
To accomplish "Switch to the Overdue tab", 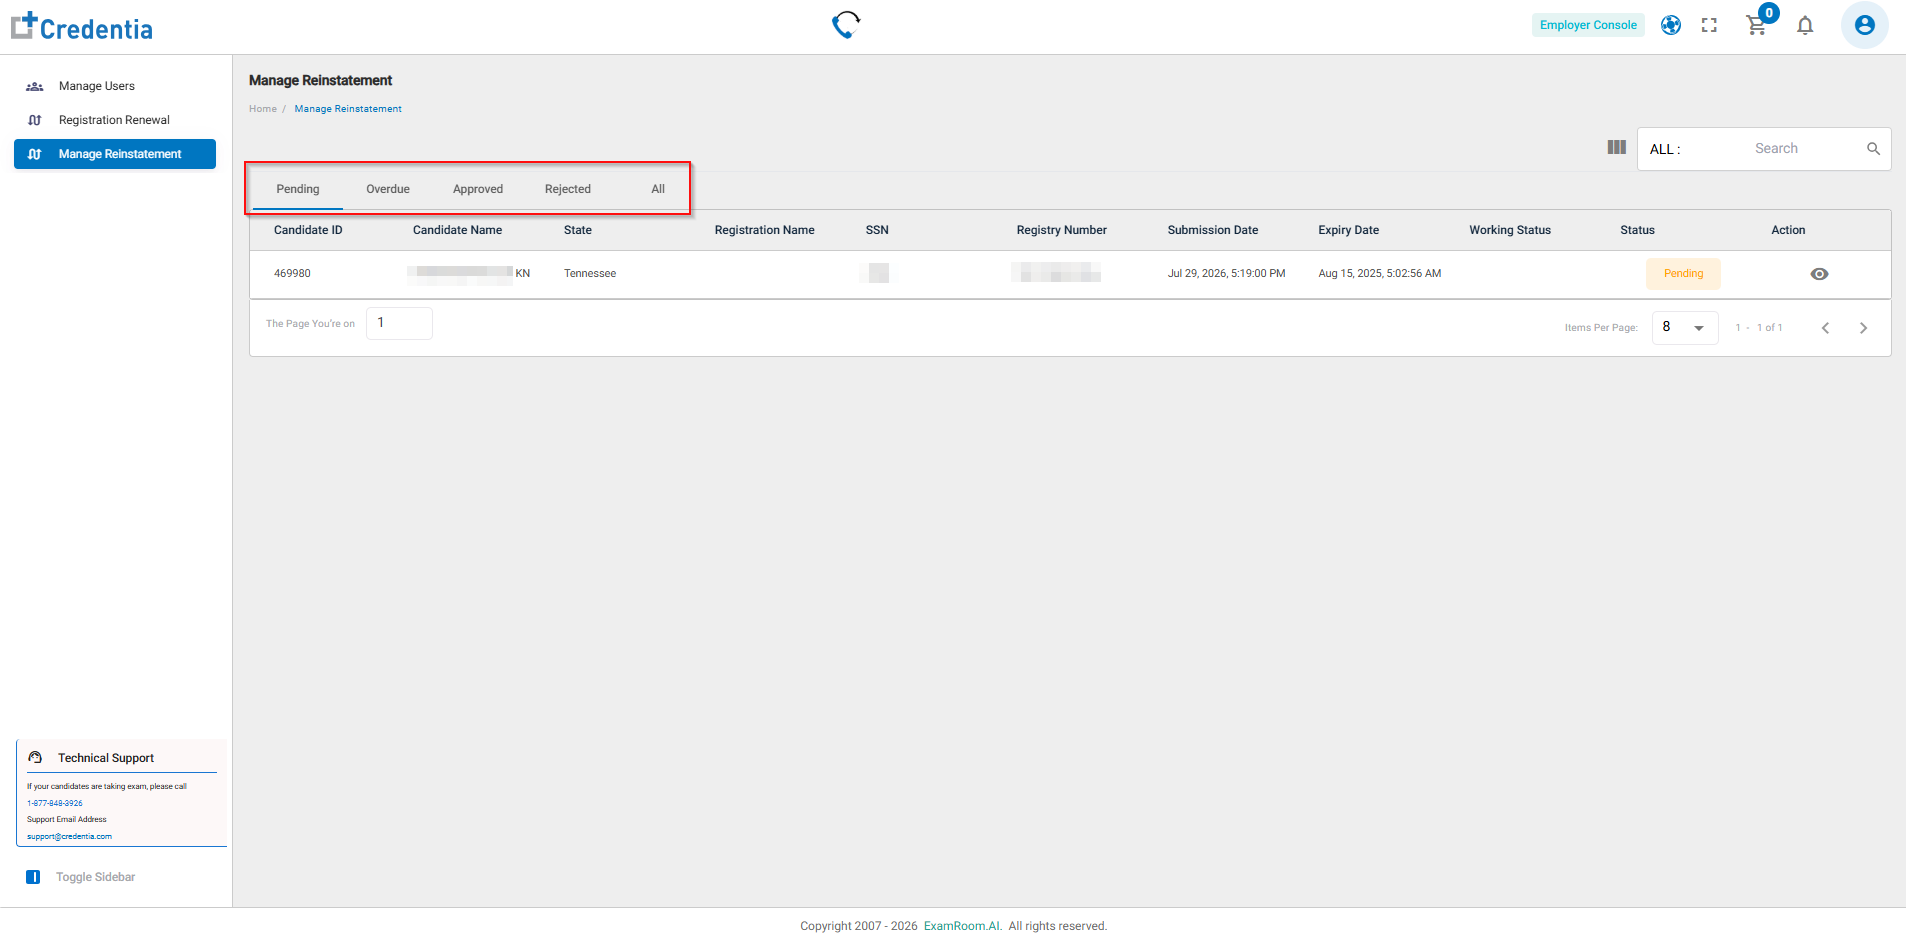I will (388, 189).
